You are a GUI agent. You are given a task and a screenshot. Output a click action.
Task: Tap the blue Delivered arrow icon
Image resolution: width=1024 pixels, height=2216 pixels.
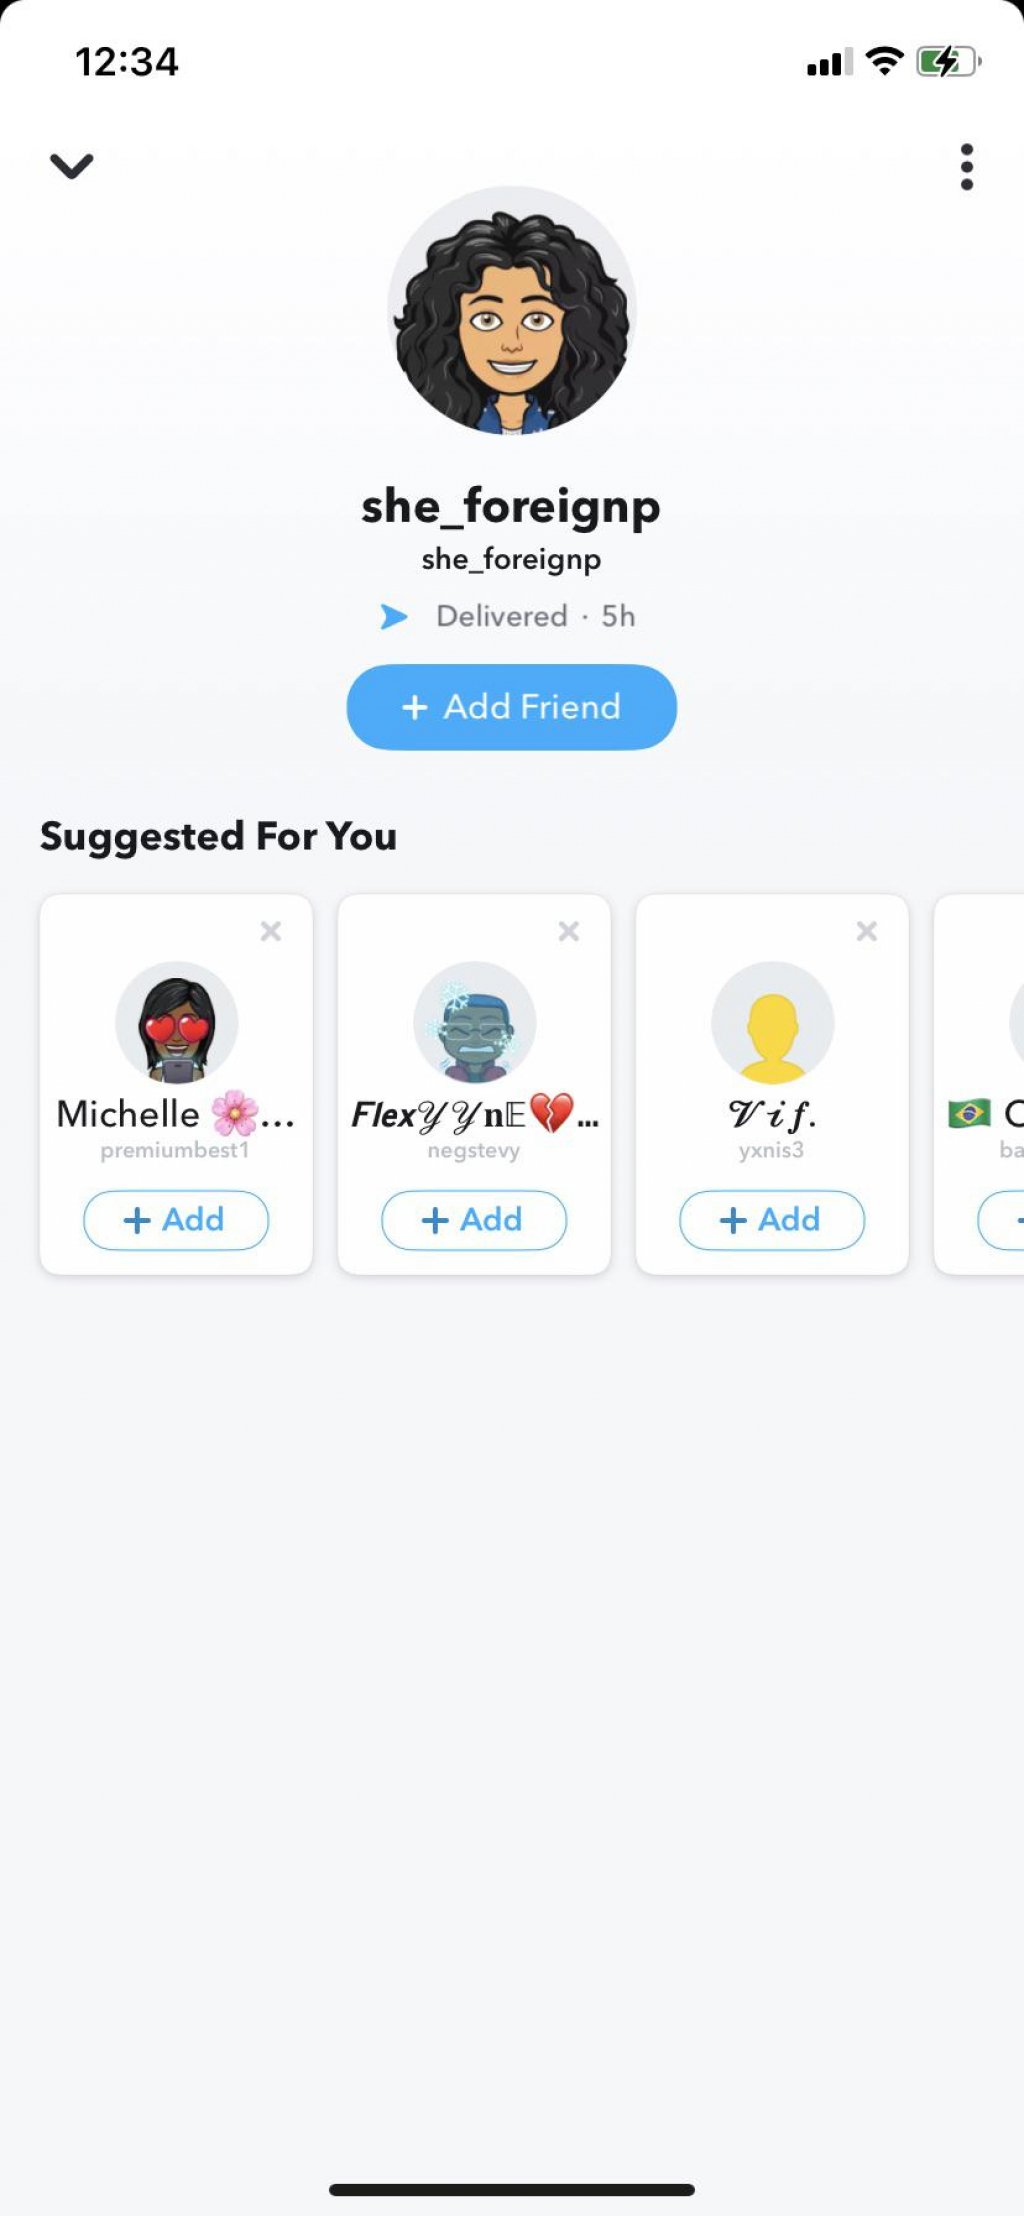pyautogui.click(x=394, y=616)
